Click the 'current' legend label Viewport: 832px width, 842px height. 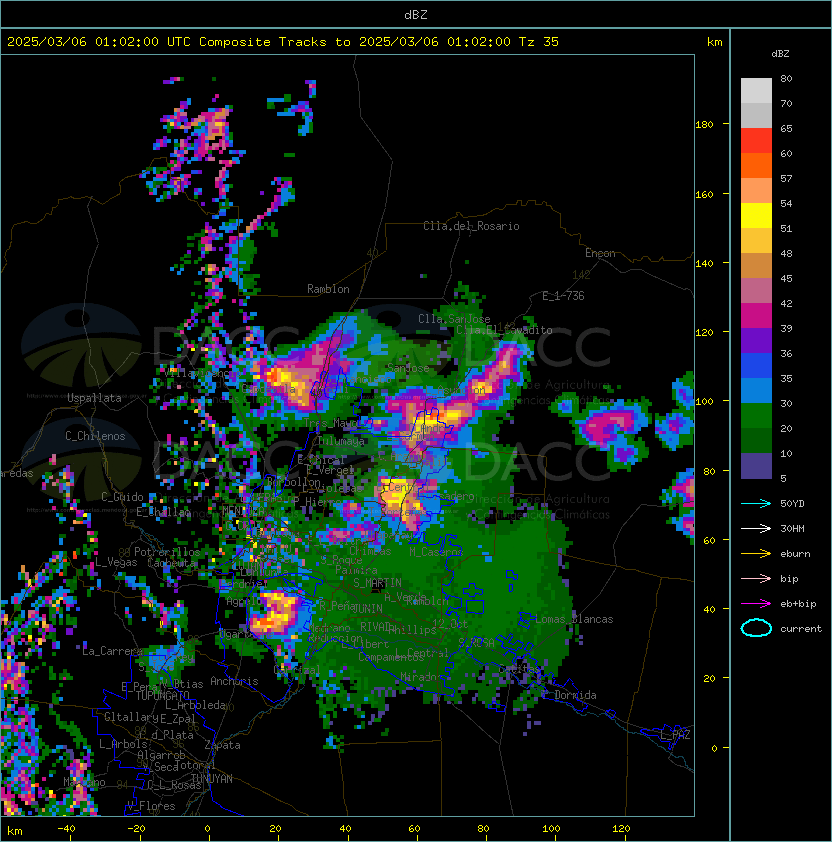(801, 628)
